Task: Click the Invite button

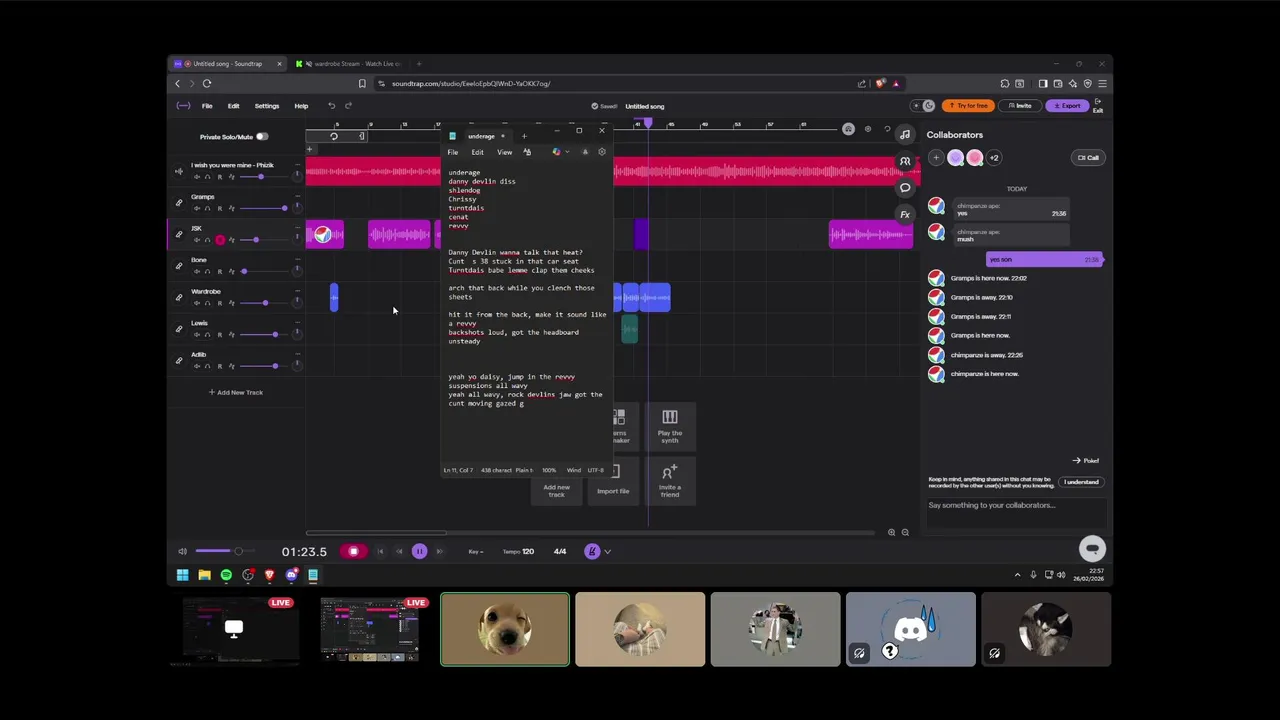Action: click(1020, 106)
